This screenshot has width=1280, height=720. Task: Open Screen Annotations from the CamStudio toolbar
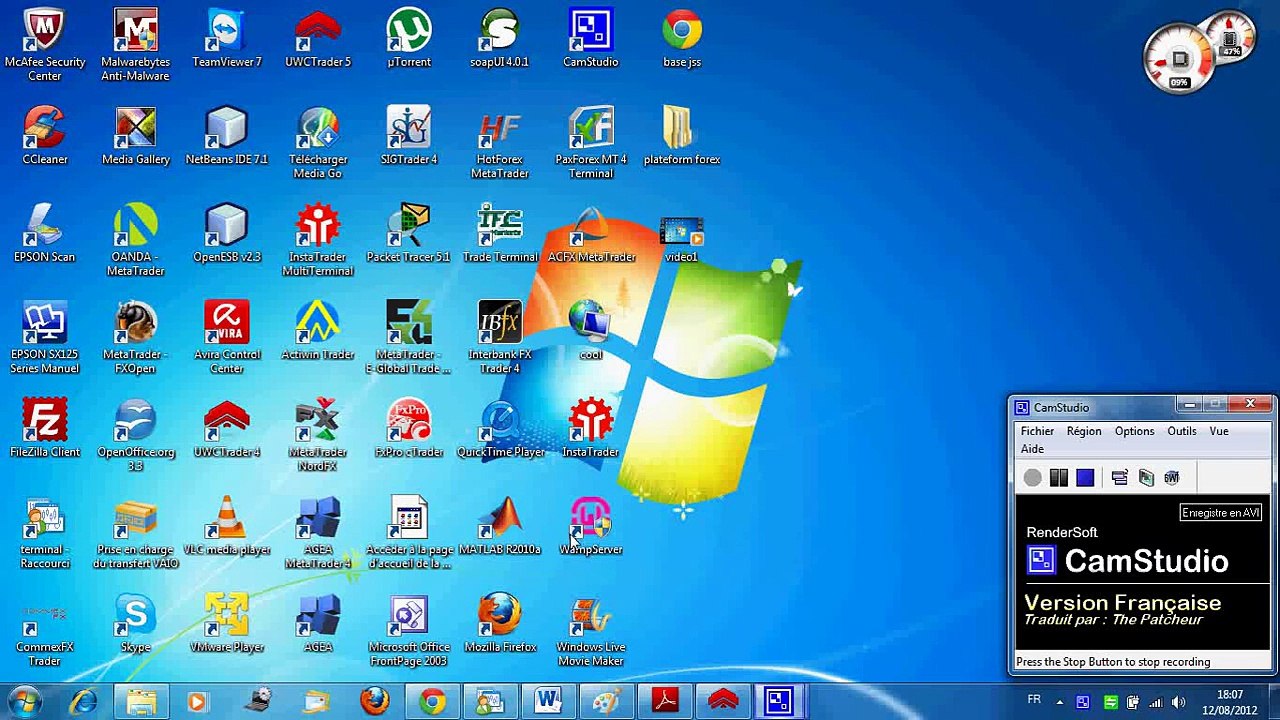[x=1146, y=478]
